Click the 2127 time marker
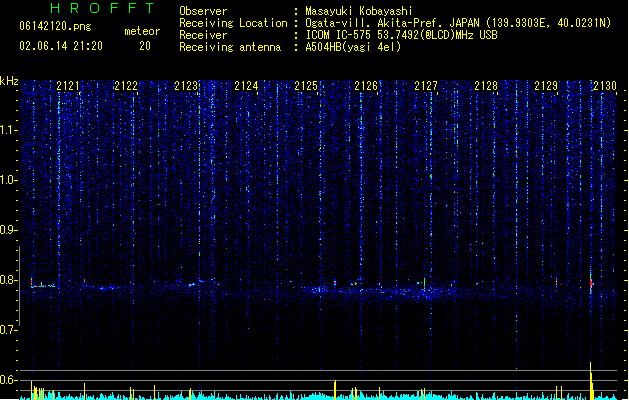Image resolution: width=629 pixels, height=400 pixels. (x=426, y=86)
